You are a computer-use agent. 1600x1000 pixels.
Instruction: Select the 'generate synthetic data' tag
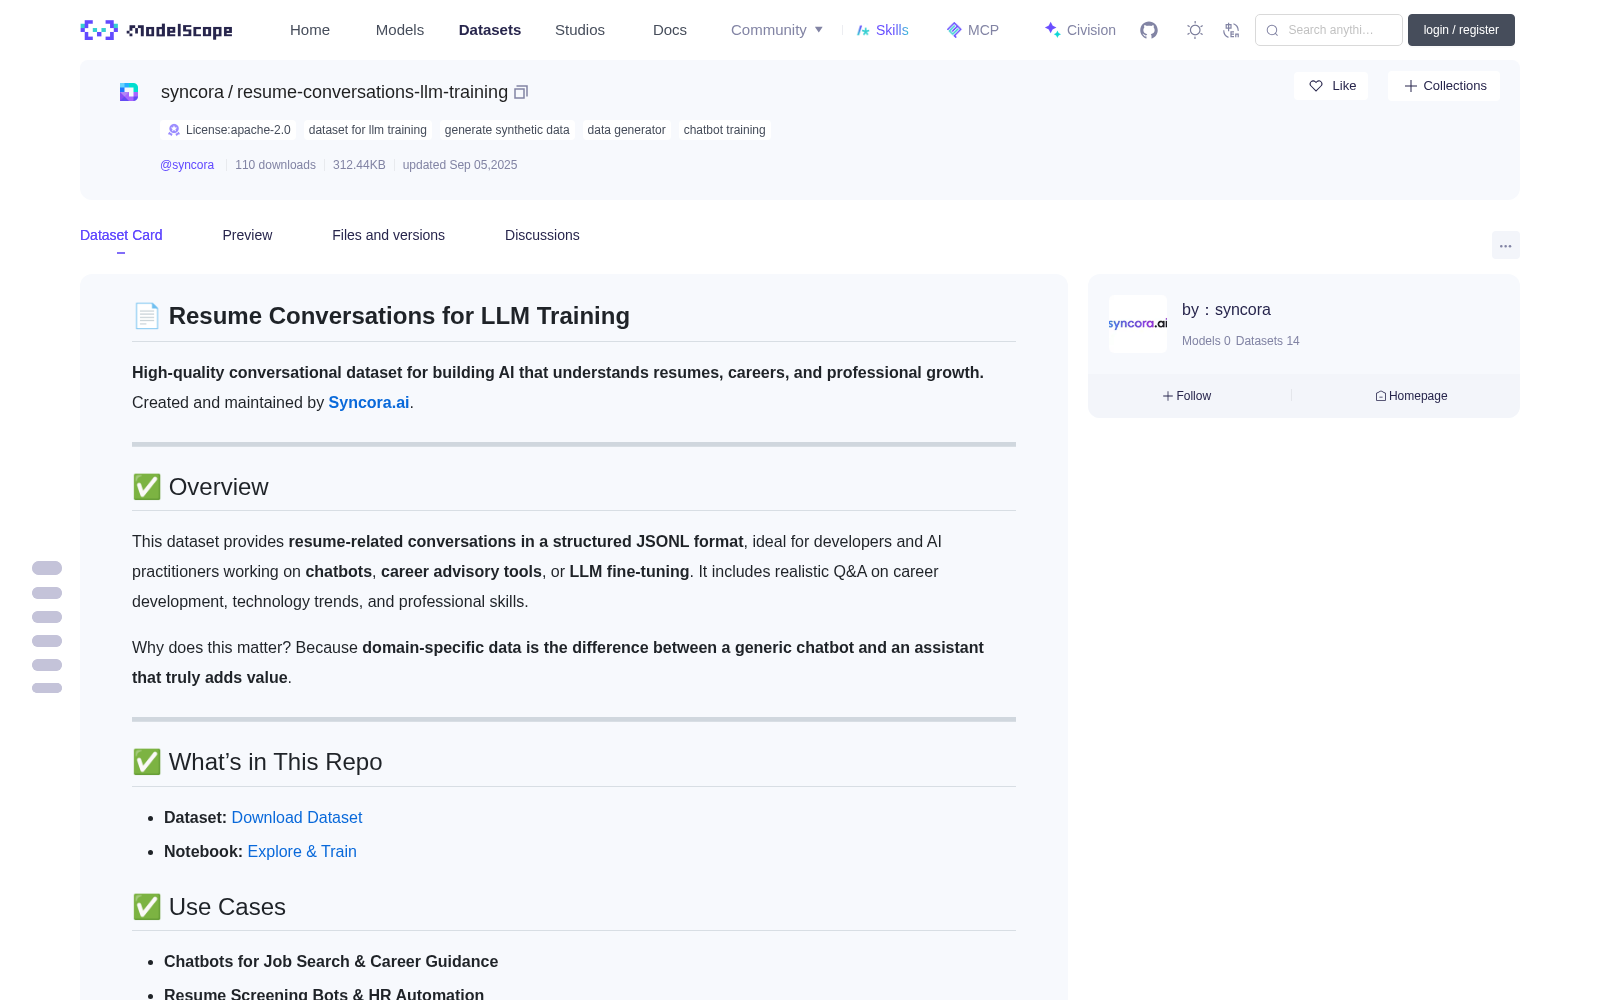click(x=507, y=130)
